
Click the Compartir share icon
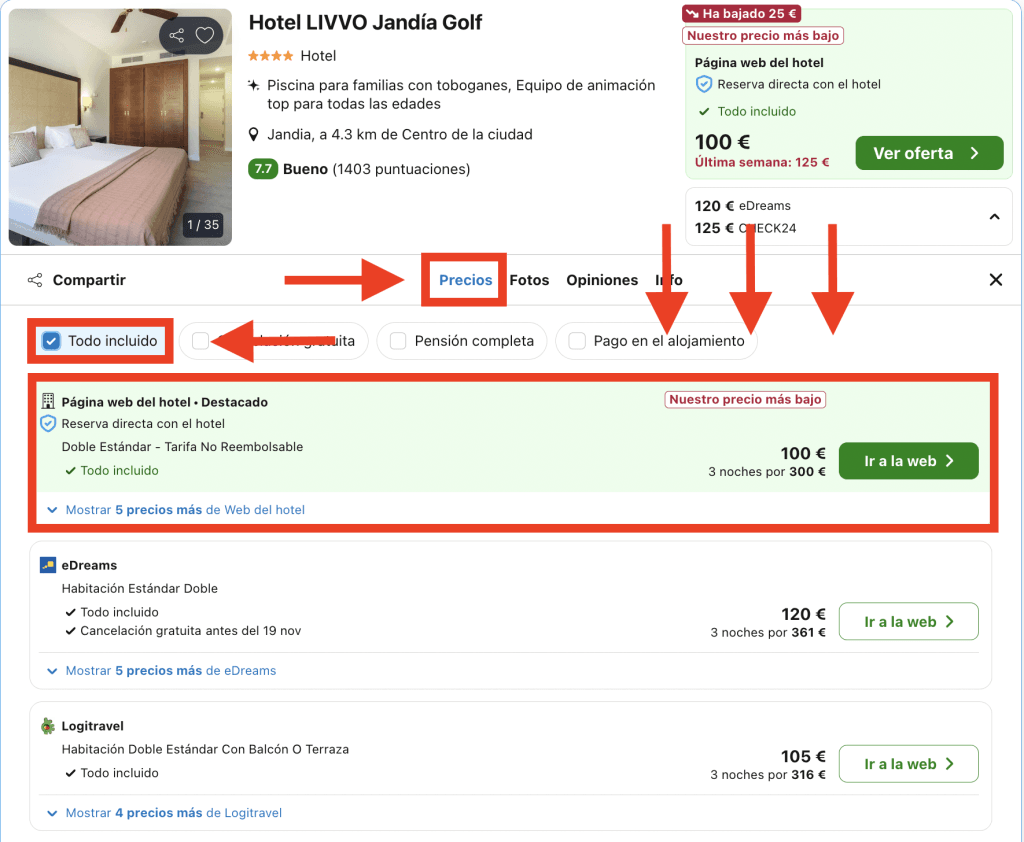(35, 280)
